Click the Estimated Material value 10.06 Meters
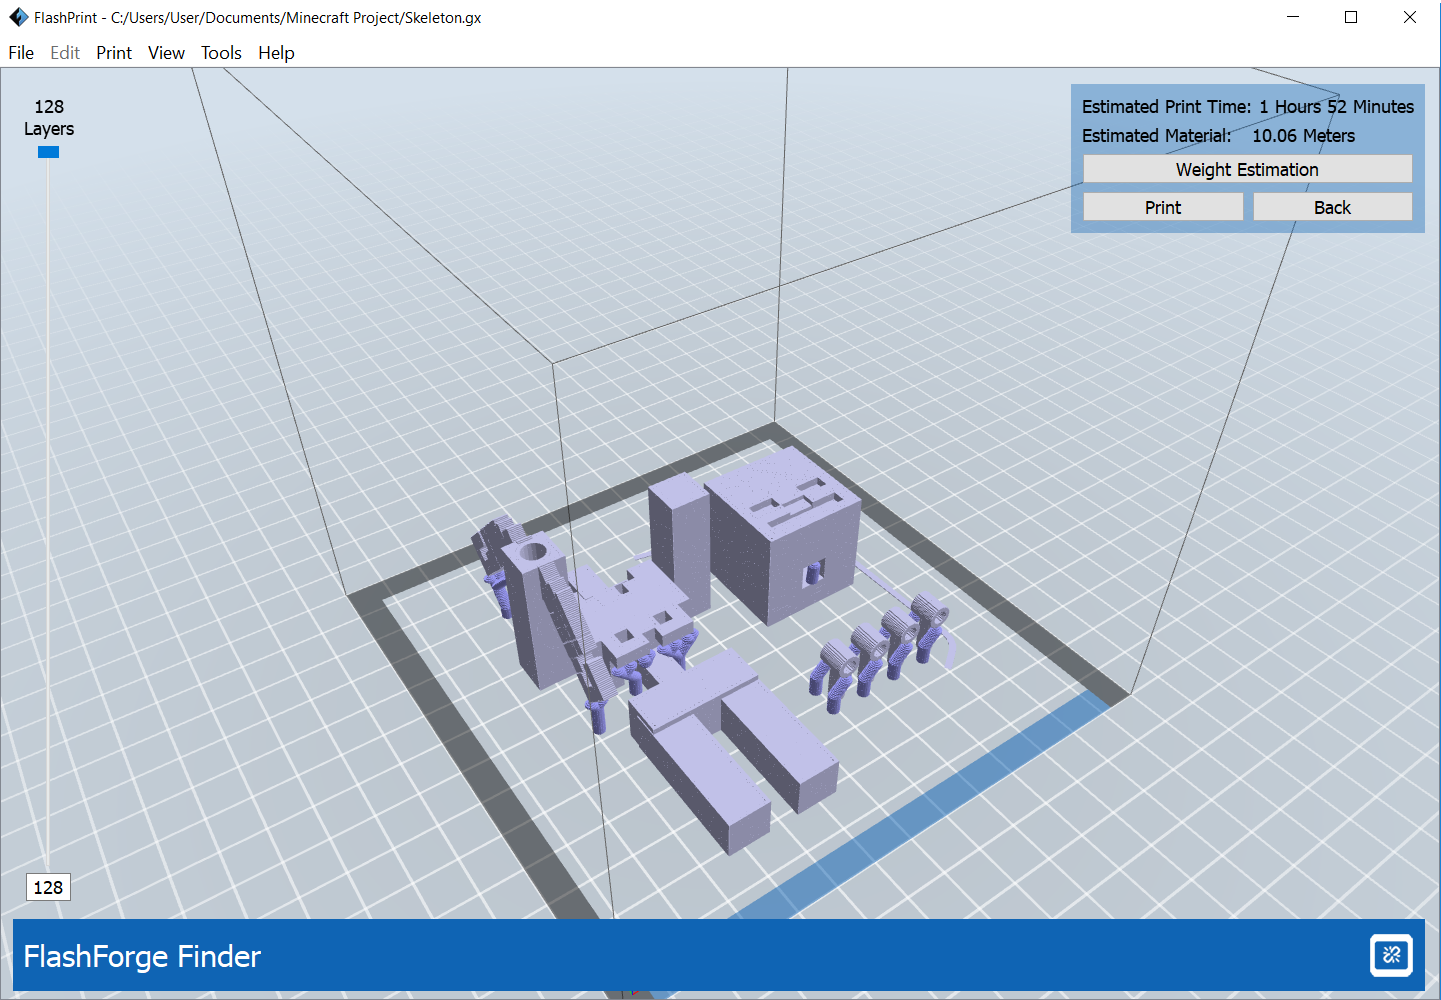This screenshot has width=1441, height=1000. click(1303, 136)
